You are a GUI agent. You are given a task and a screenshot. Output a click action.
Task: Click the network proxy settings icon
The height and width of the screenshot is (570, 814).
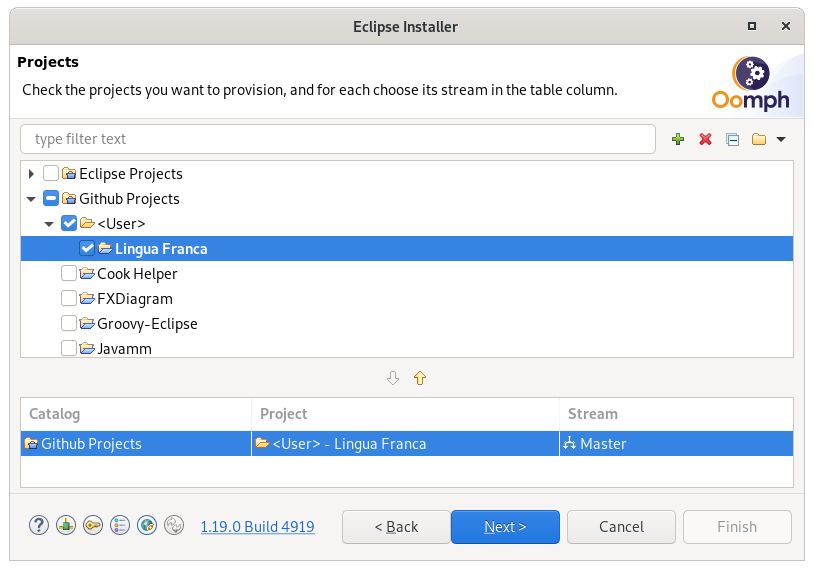[66, 526]
